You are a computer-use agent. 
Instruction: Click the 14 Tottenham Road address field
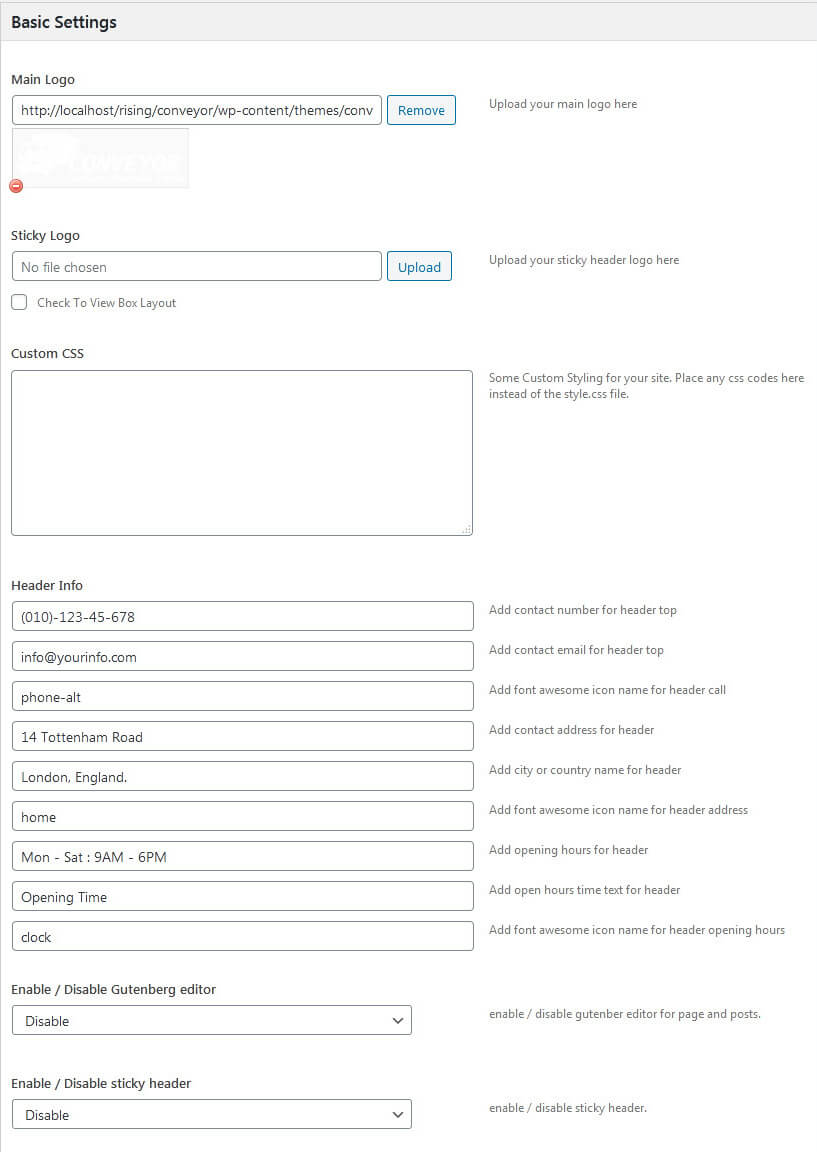click(x=241, y=736)
